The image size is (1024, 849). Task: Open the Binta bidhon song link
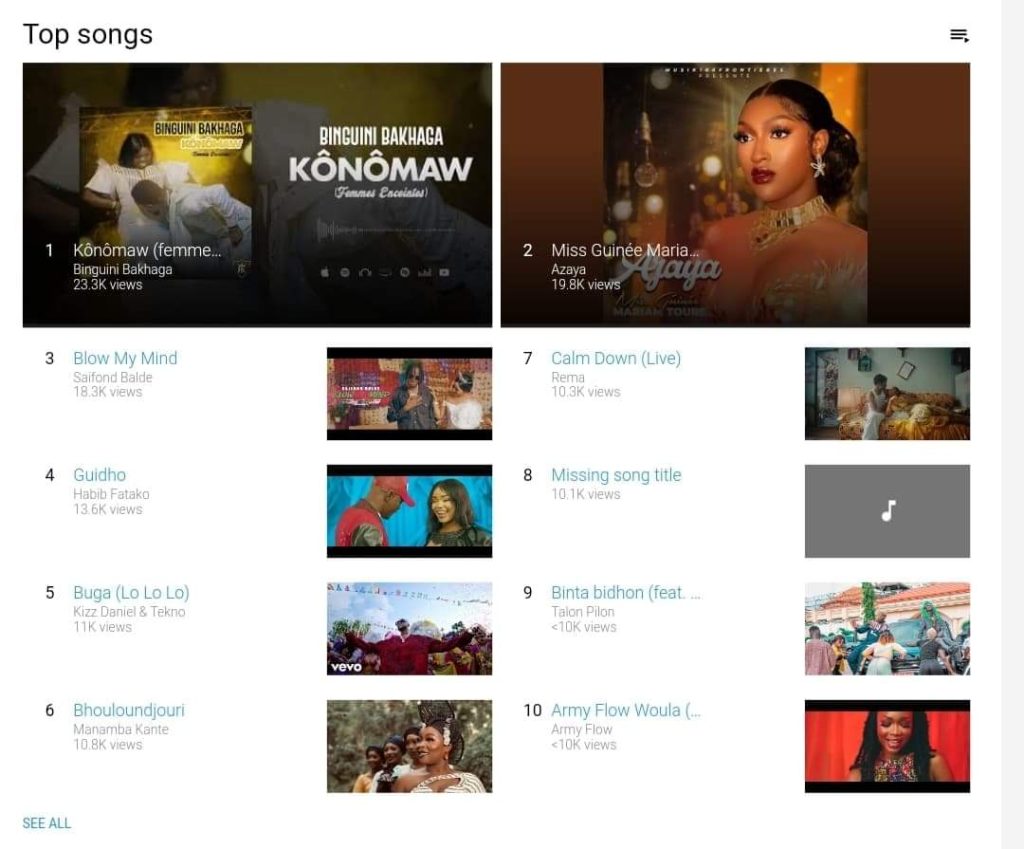[x=626, y=592]
